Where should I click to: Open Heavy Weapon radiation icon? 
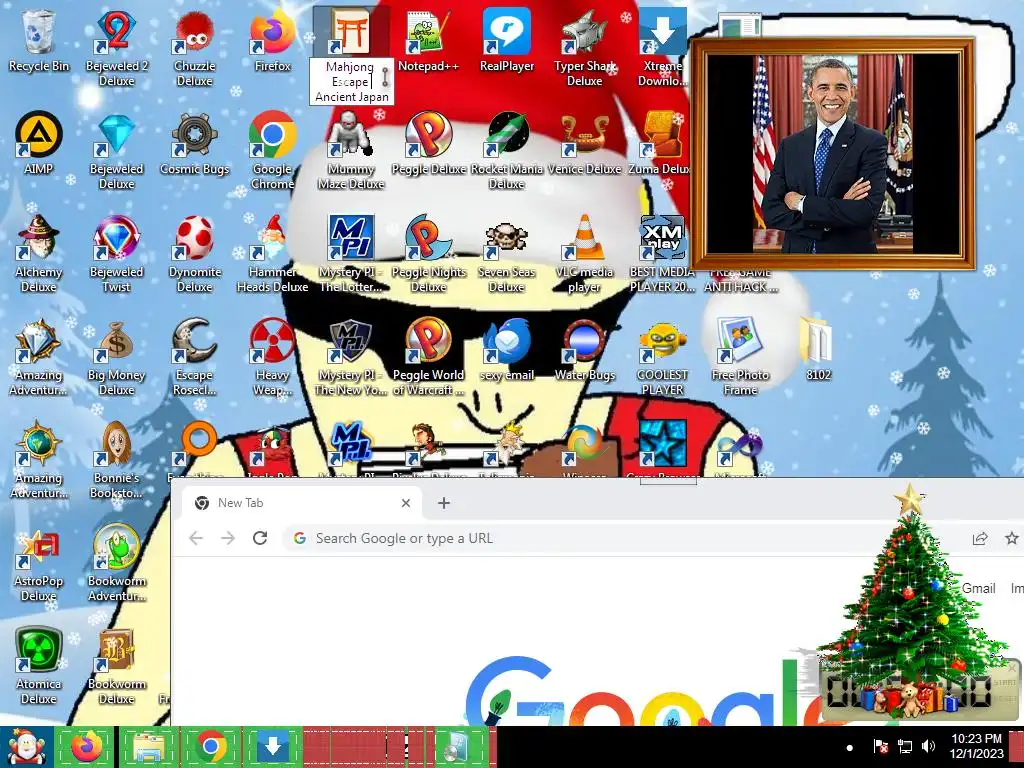click(x=272, y=357)
